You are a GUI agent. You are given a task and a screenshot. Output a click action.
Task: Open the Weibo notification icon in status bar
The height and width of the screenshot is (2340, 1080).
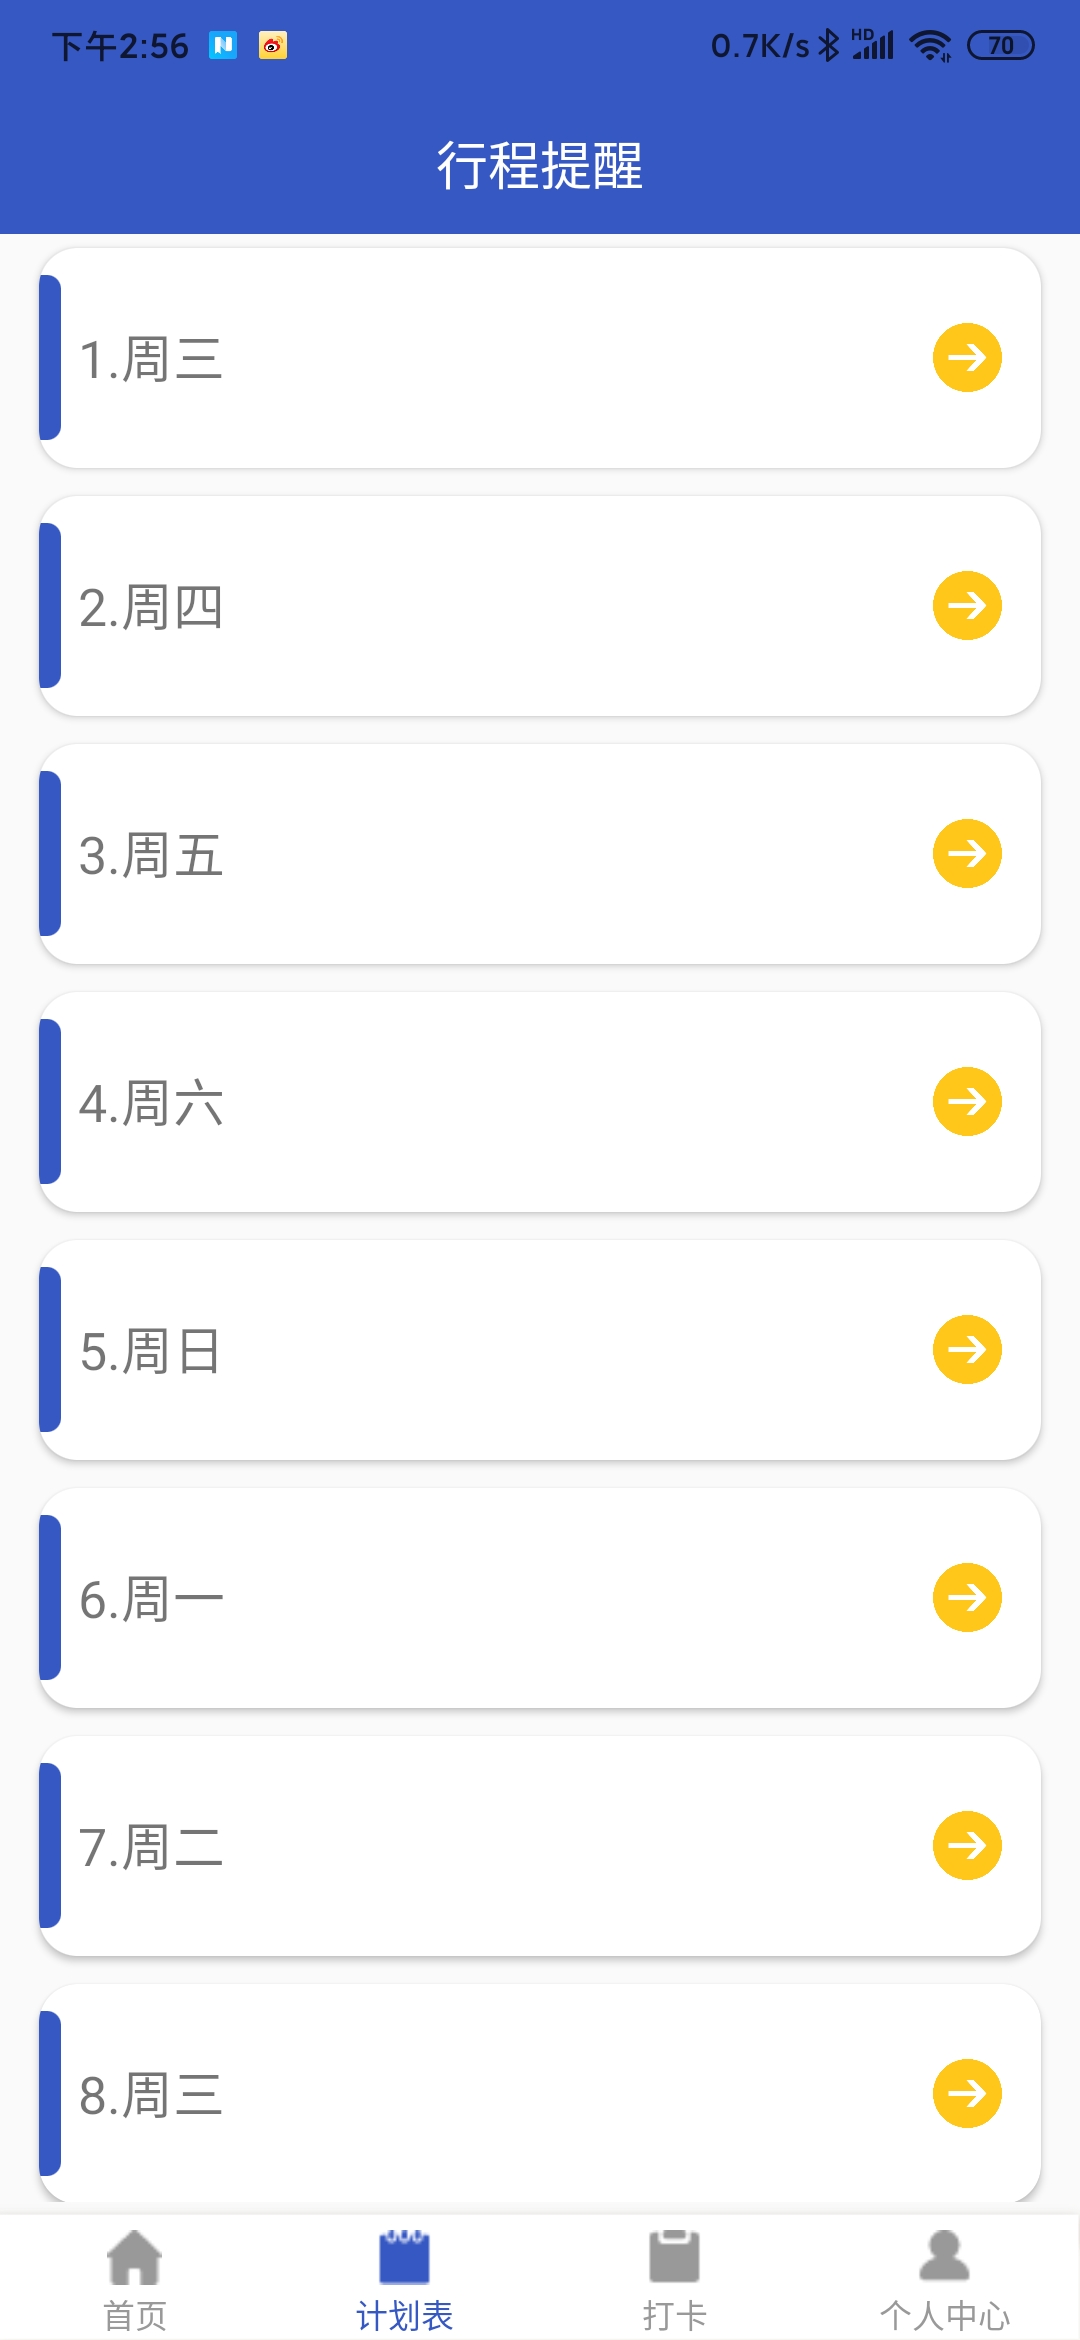pyautogui.click(x=273, y=45)
